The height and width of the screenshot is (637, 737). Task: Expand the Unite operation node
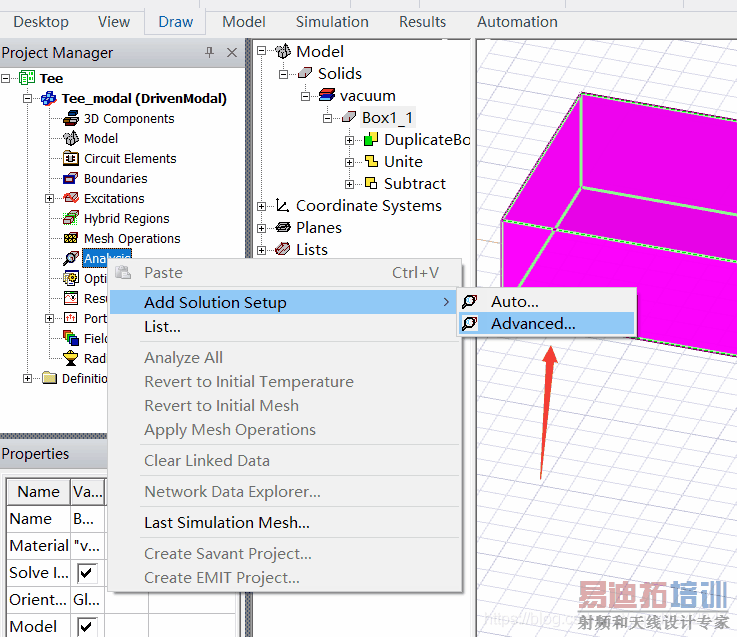point(349,162)
